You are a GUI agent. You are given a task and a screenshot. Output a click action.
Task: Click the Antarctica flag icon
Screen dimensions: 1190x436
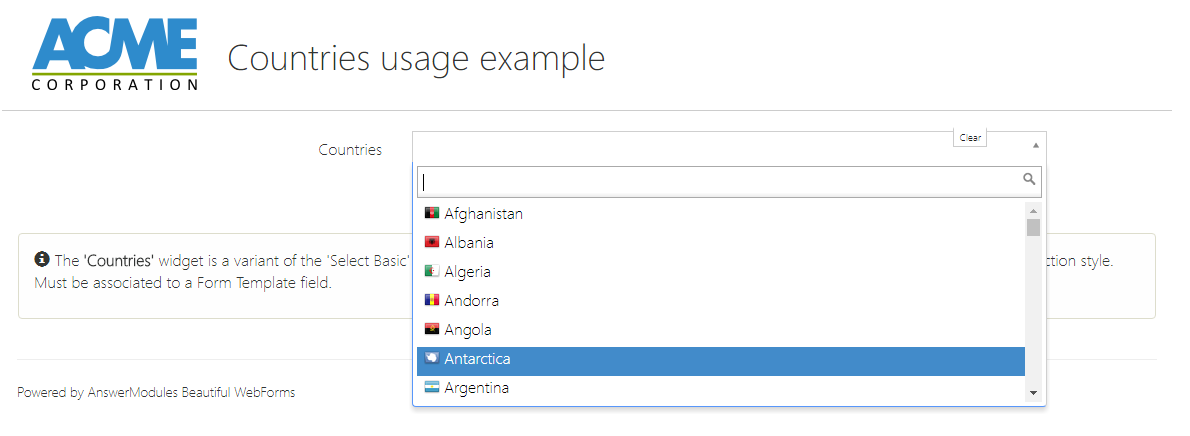(x=432, y=358)
